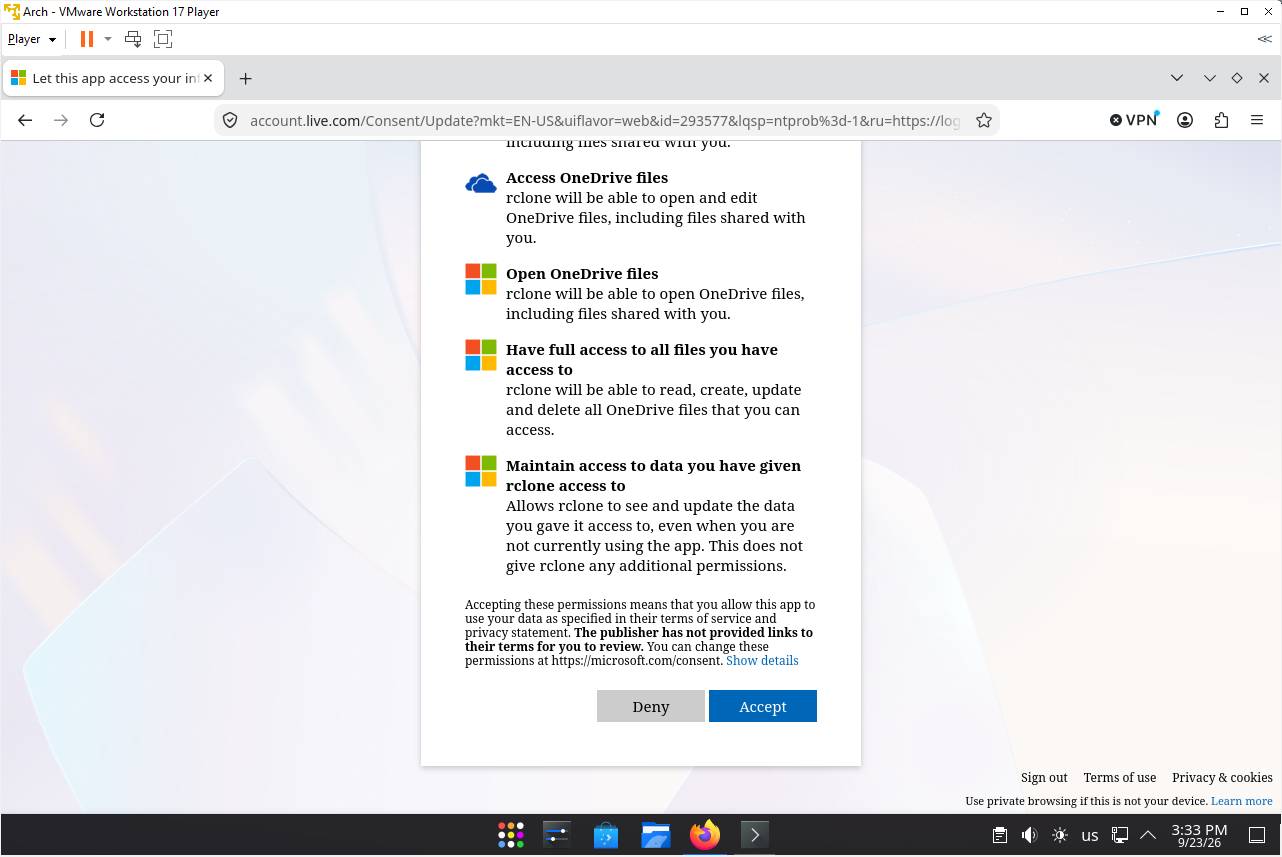Accept rclone's permission request
The height and width of the screenshot is (857, 1282).
tap(763, 706)
